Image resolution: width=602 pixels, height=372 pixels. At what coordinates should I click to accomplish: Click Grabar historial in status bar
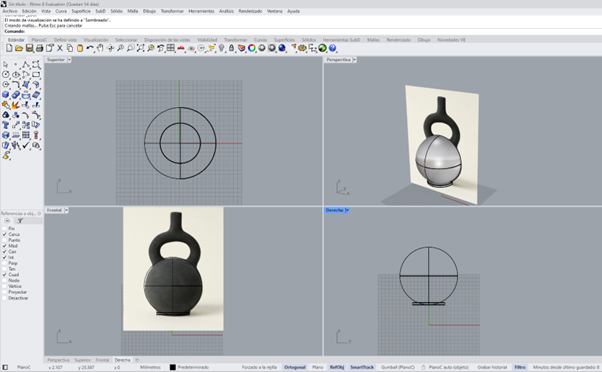tap(492, 367)
